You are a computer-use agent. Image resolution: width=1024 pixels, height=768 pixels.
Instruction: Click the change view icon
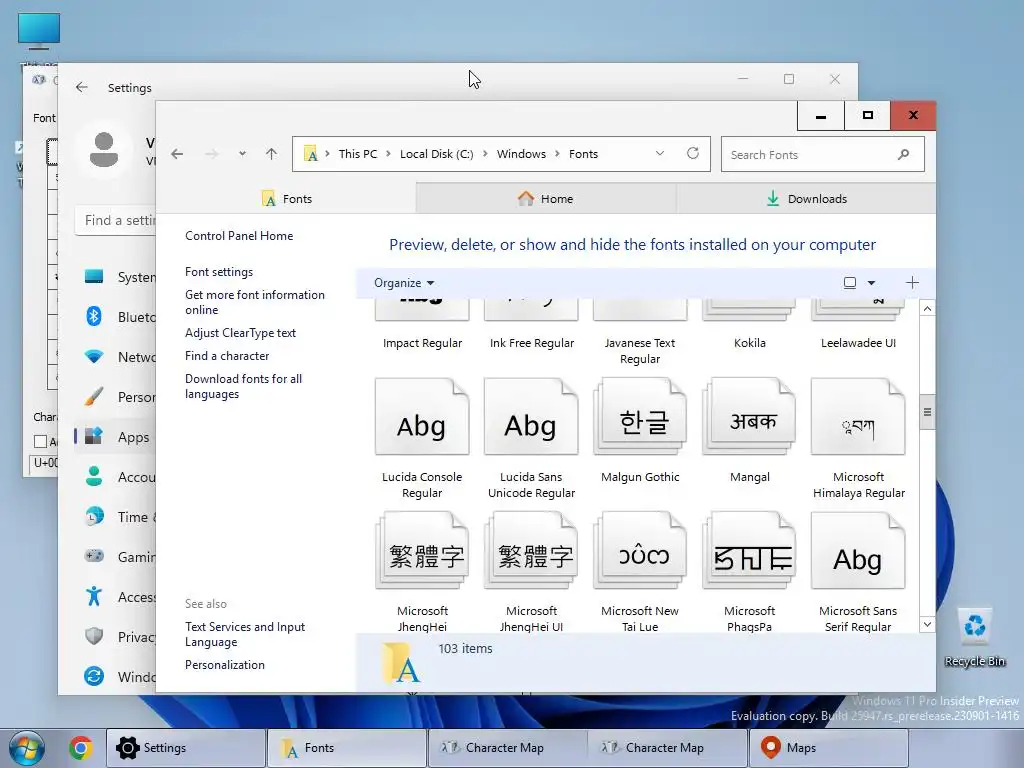[850, 283]
